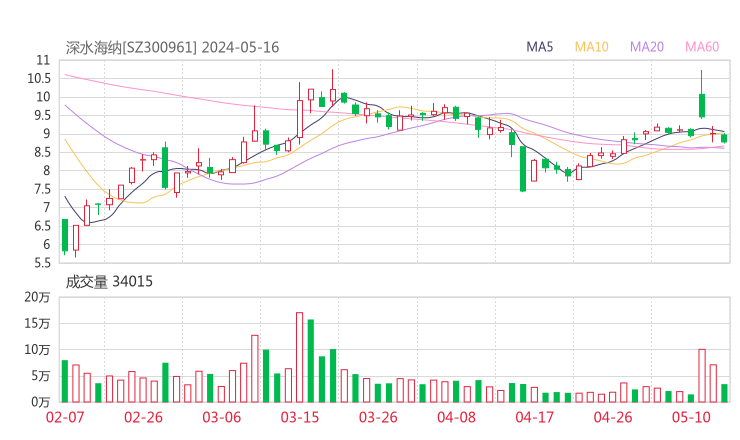Click the 0万 volume axis label
This screenshot has height=440, width=740.
tap(40, 402)
